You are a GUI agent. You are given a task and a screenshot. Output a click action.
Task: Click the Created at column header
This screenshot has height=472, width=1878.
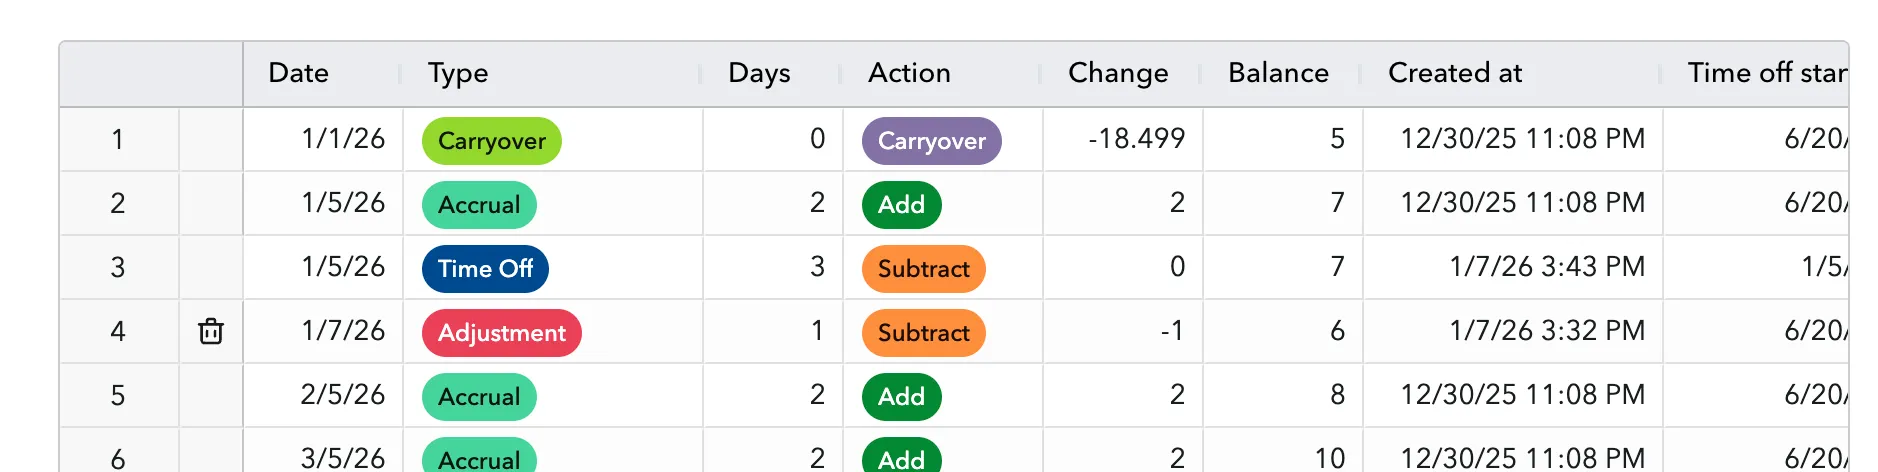(x=1512, y=73)
